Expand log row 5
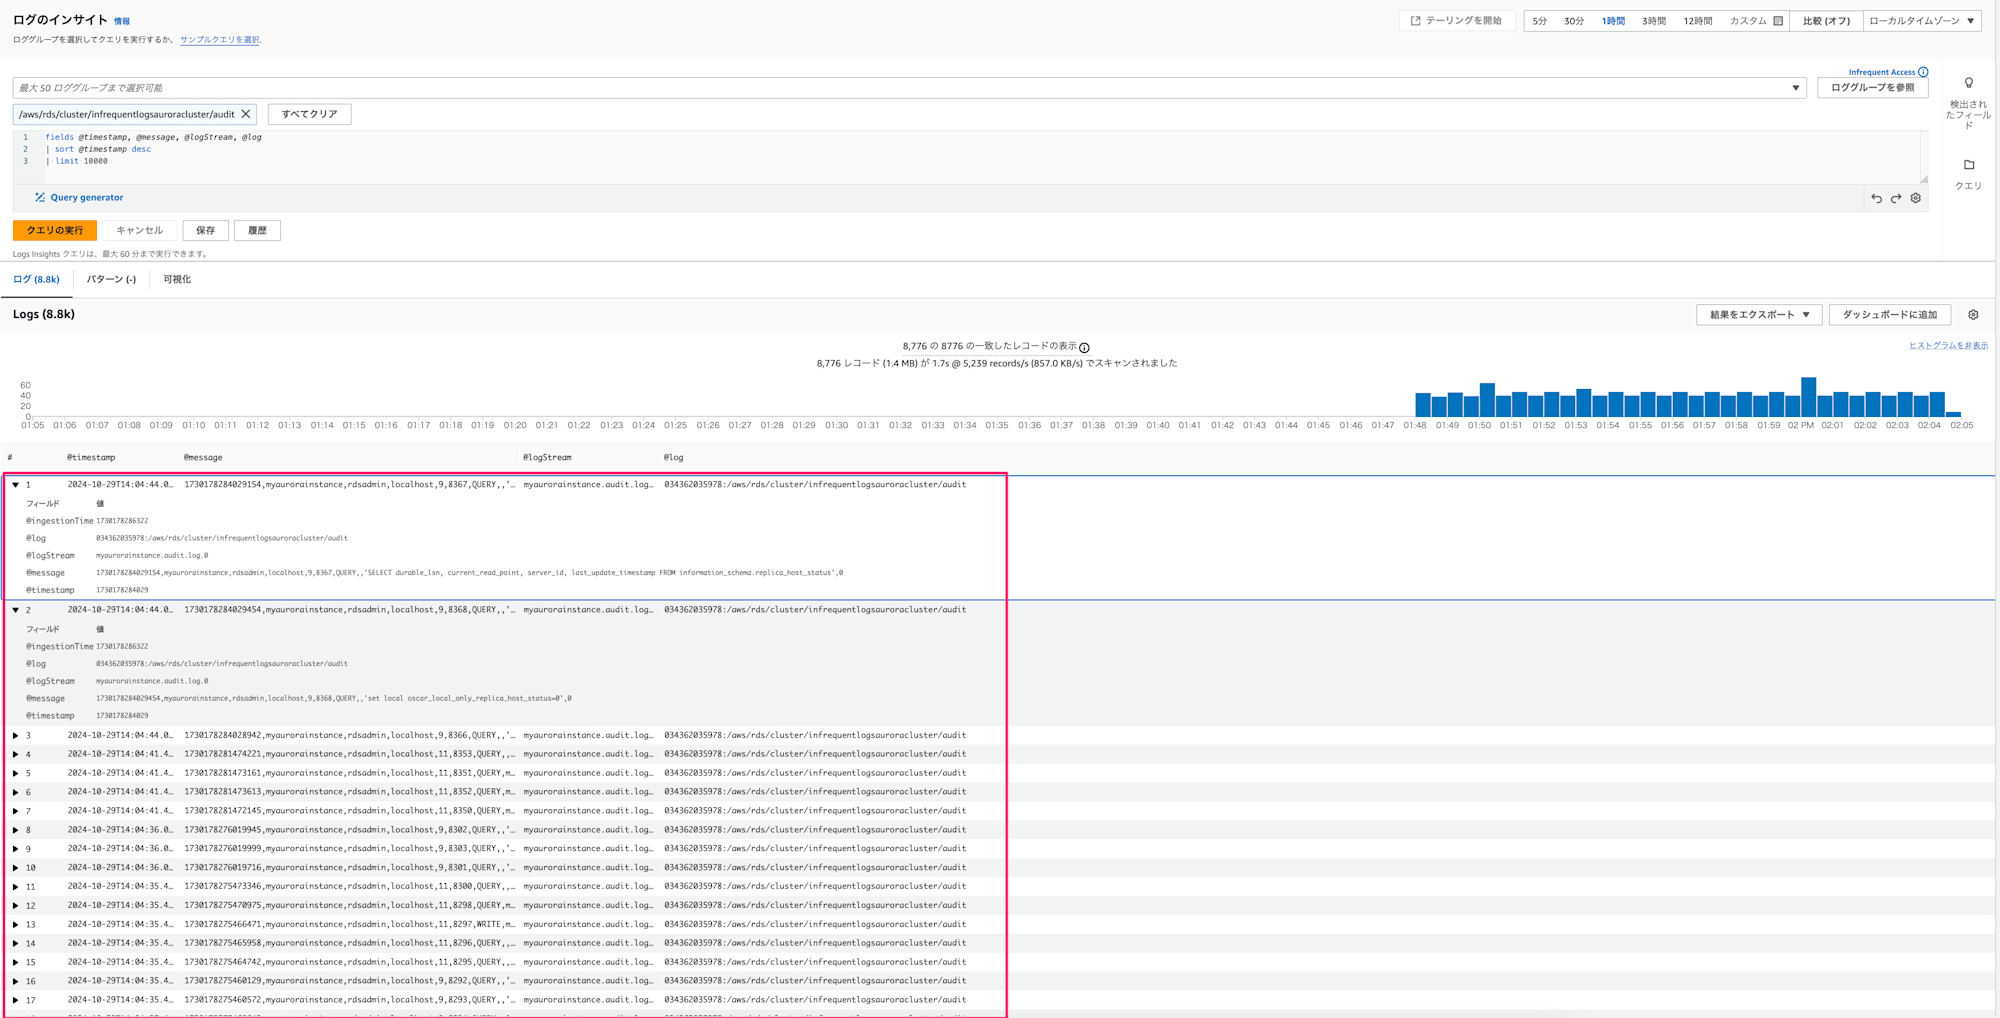This screenshot has height=1018, width=2000. (x=16, y=774)
